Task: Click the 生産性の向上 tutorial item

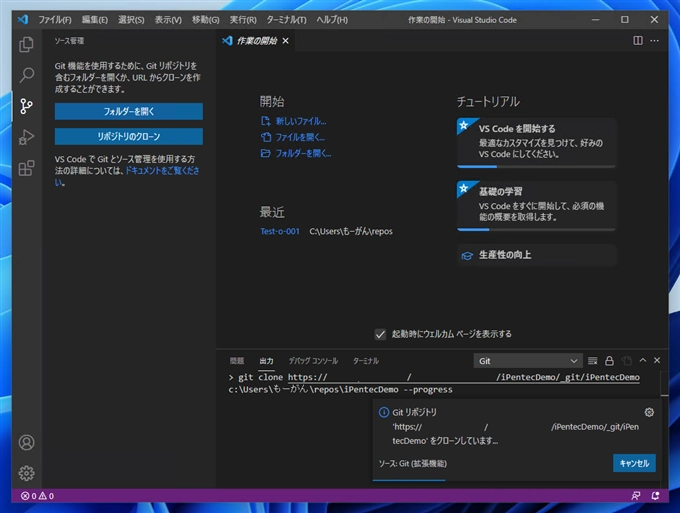Action: pyautogui.click(x=536, y=255)
